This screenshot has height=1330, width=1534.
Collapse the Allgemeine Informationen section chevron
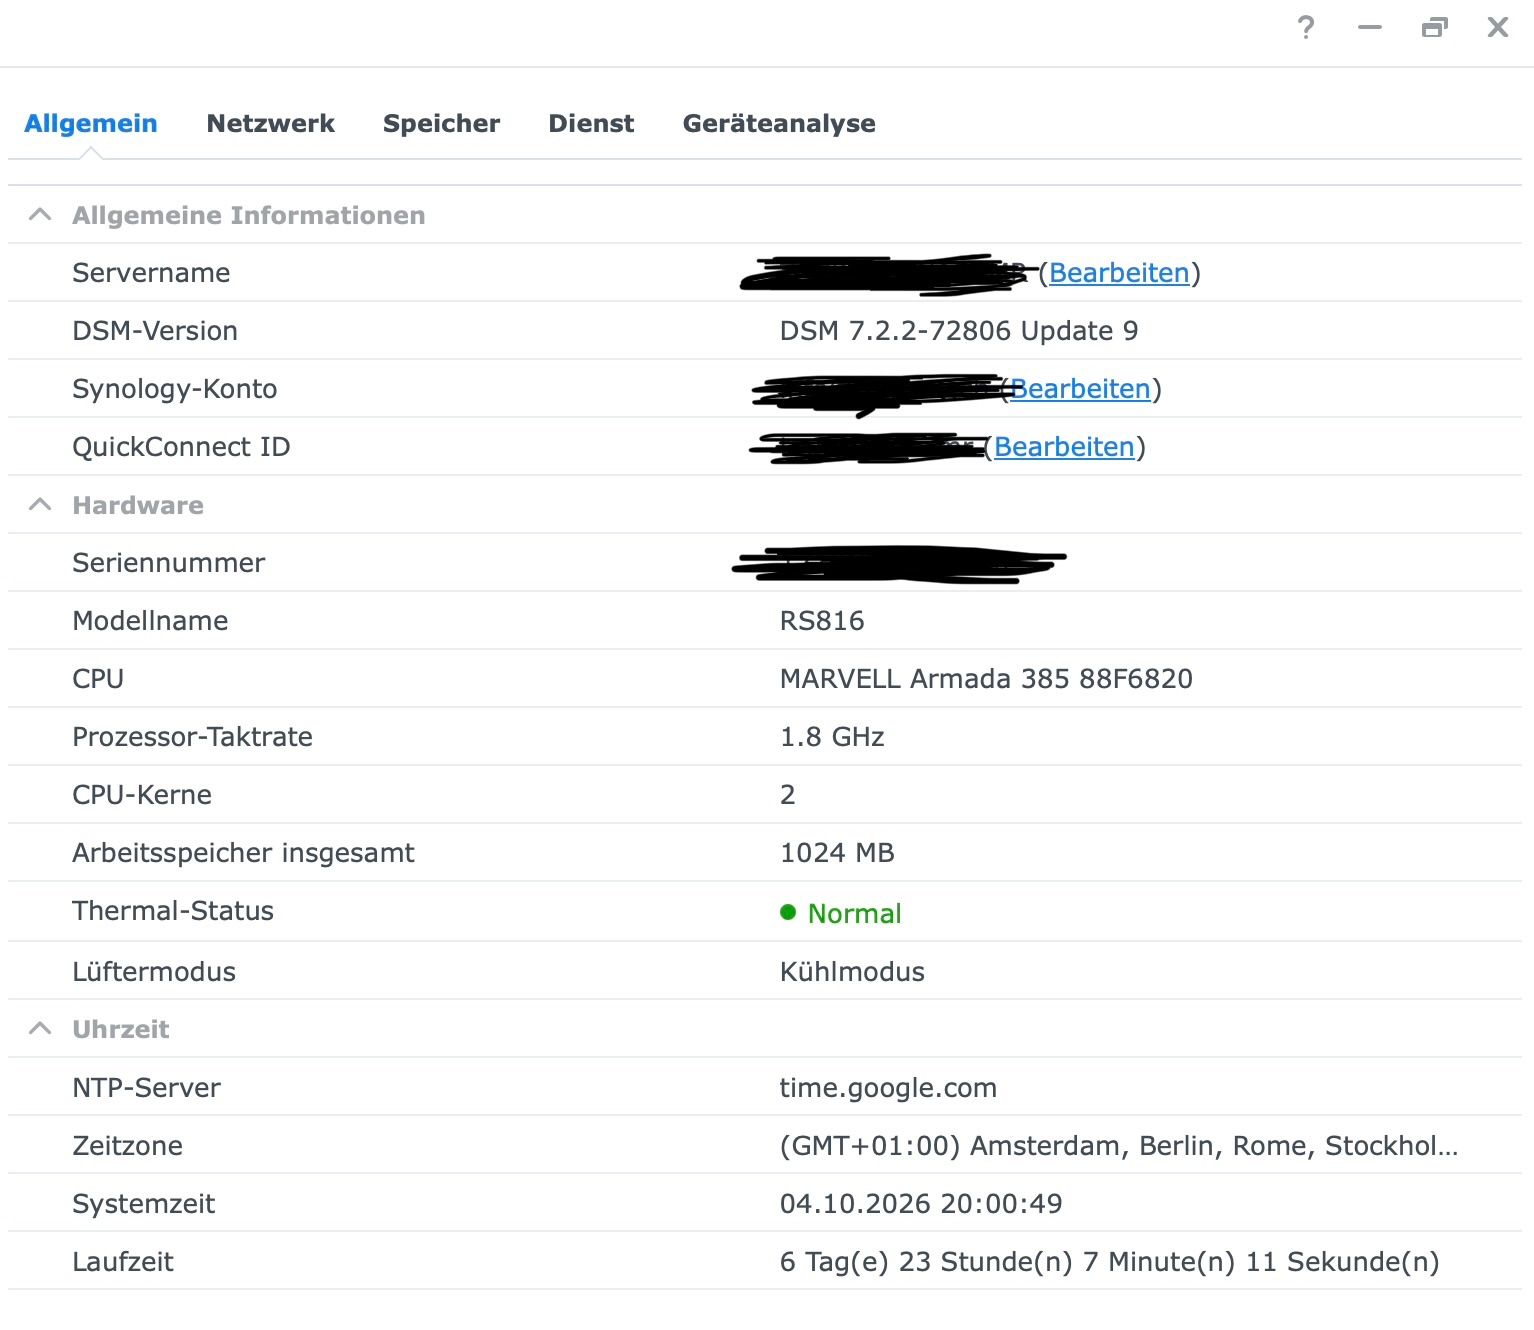(40, 214)
